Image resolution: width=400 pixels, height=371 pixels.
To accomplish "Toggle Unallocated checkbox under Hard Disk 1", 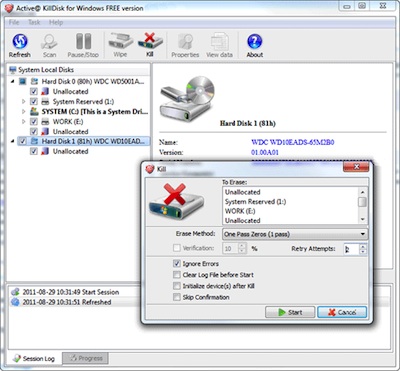I will pyautogui.click(x=34, y=151).
